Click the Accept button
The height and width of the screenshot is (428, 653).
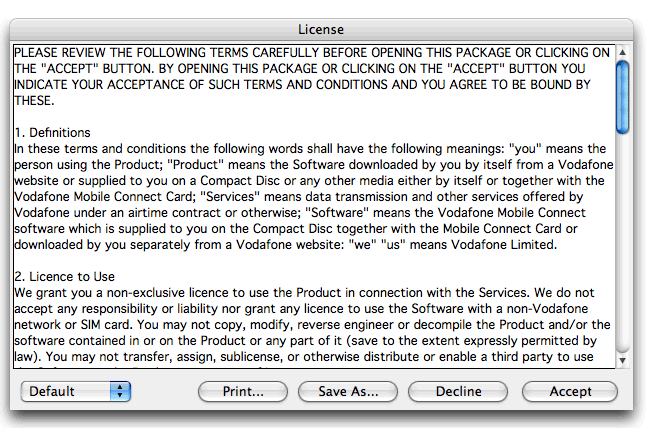(570, 391)
